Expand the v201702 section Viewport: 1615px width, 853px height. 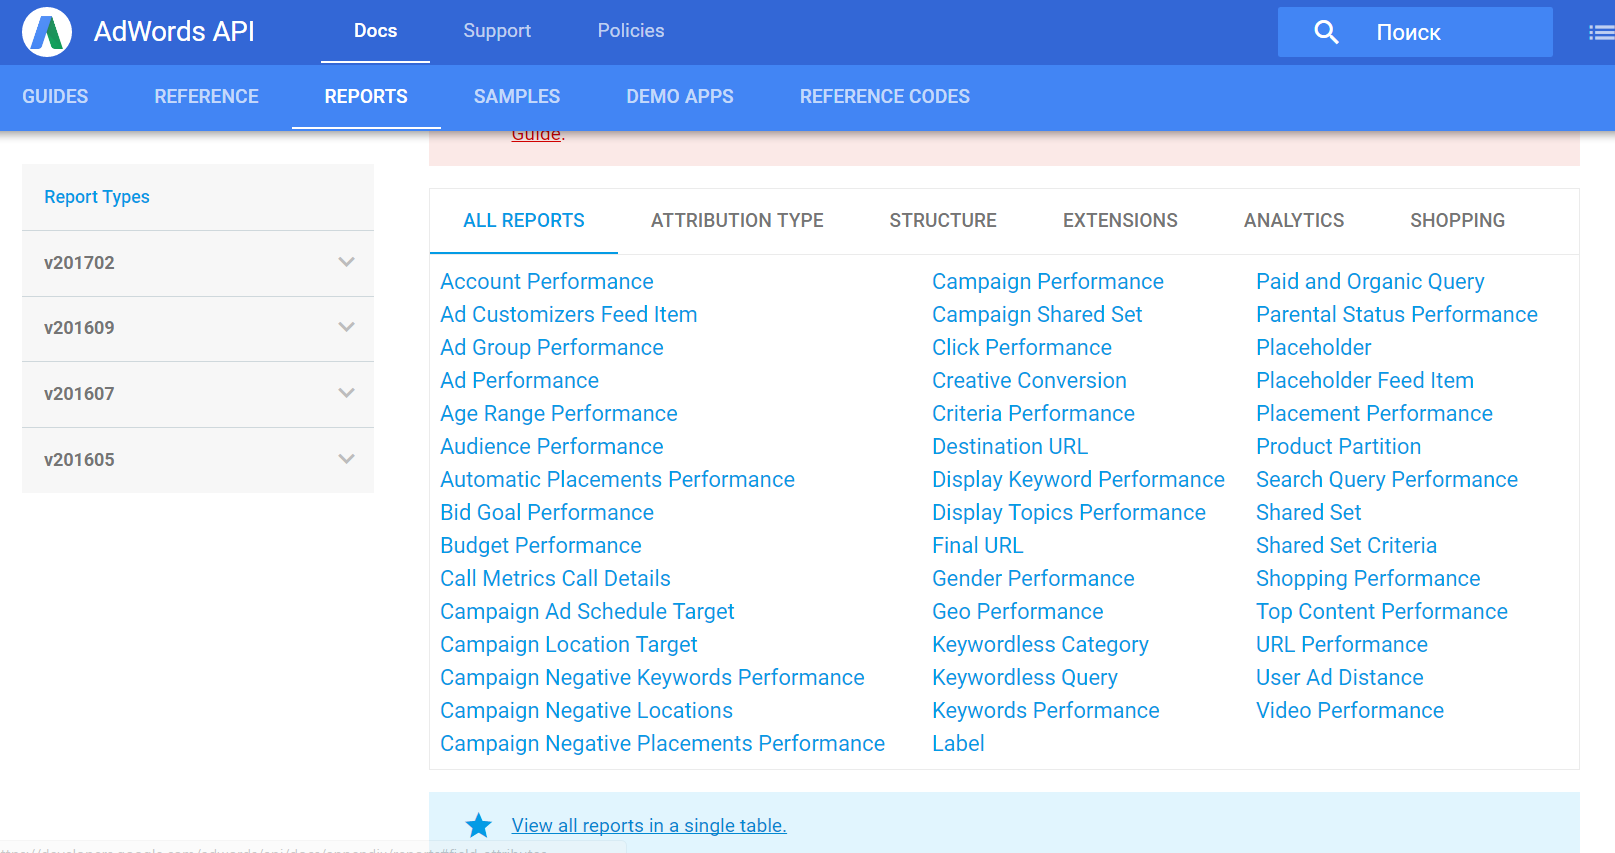point(346,263)
